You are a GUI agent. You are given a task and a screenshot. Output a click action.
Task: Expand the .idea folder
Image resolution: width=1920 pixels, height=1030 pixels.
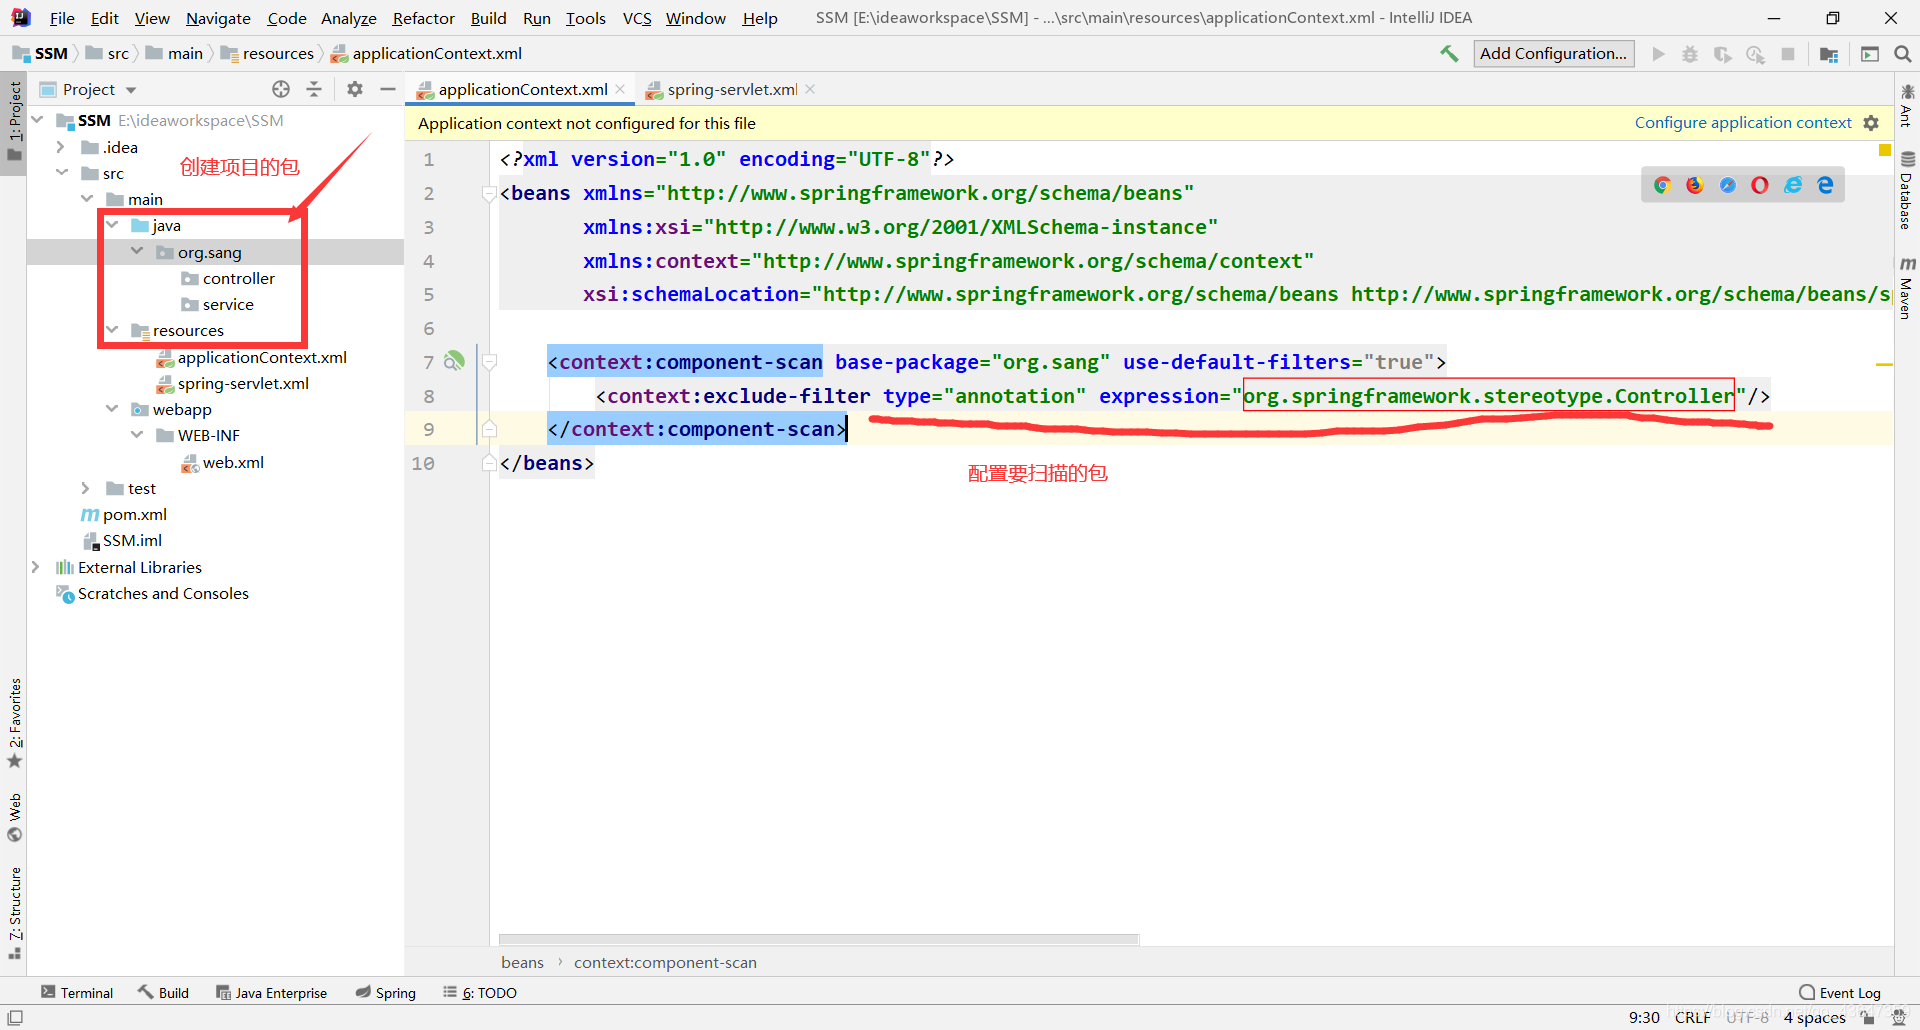61,147
